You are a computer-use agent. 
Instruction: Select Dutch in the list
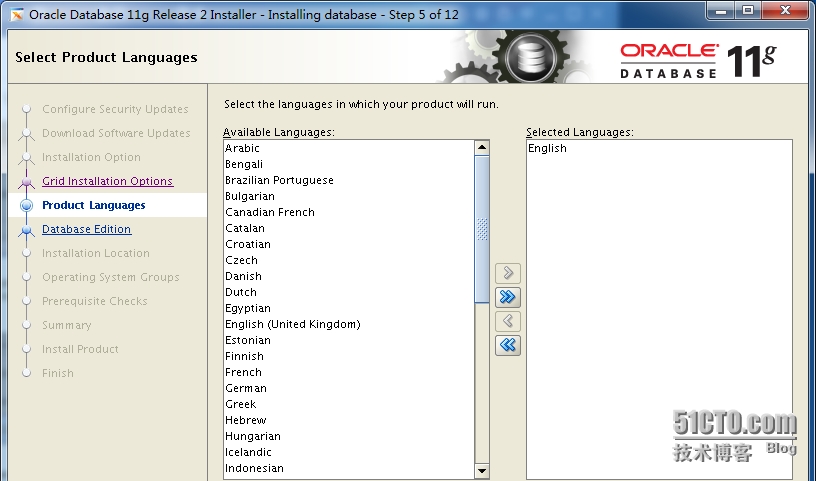[x=349, y=293]
